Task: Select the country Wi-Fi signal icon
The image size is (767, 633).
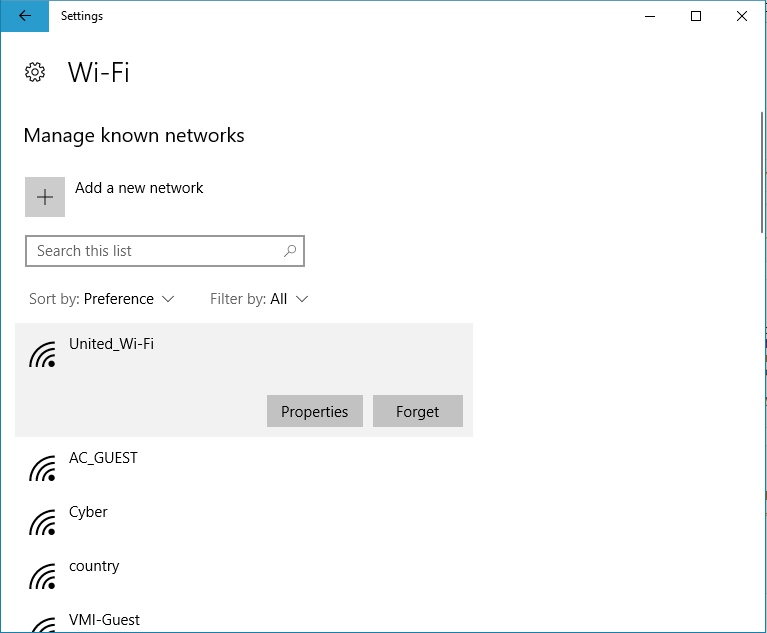Action: [43, 577]
